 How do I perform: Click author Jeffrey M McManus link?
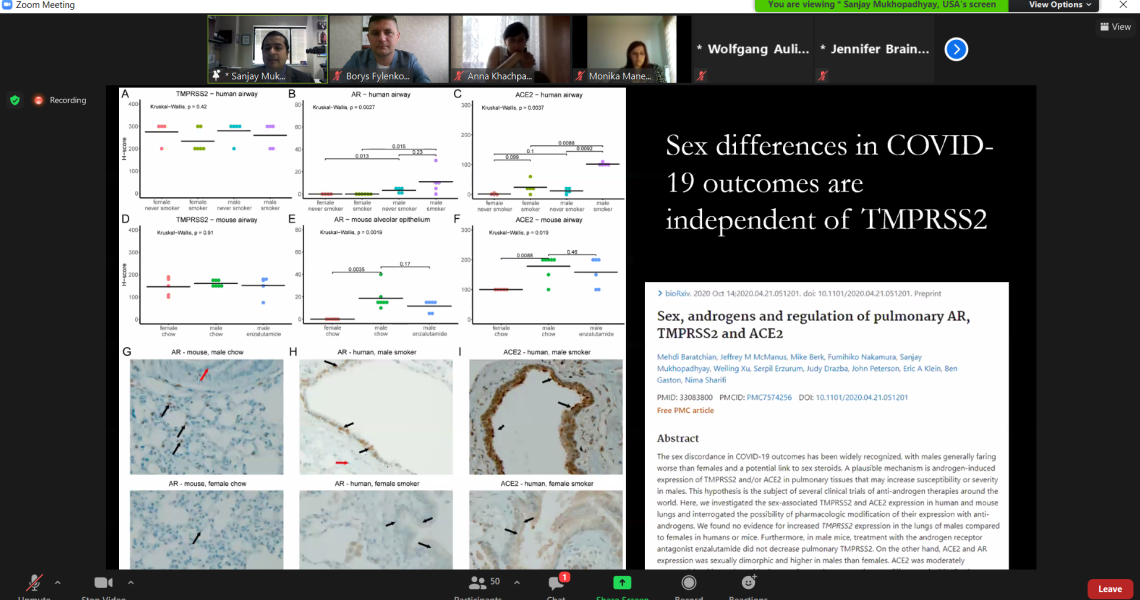pyautogui.click(x=753, y=357)
